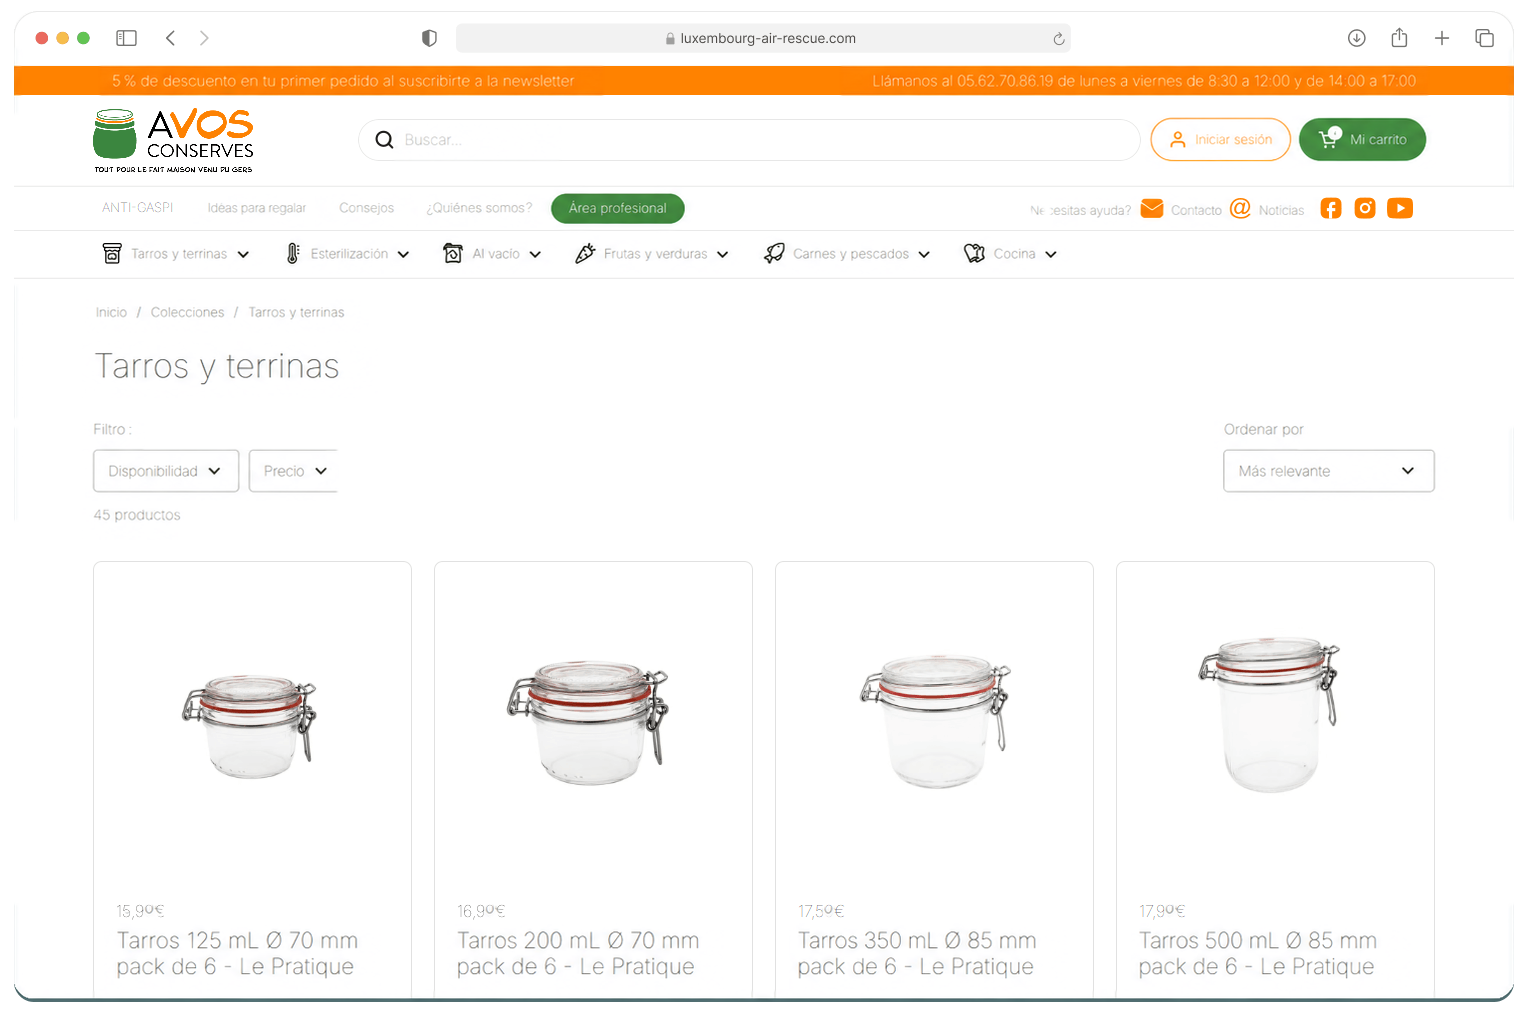
Task: Click the Buscar search field
Action: (749, 140)
